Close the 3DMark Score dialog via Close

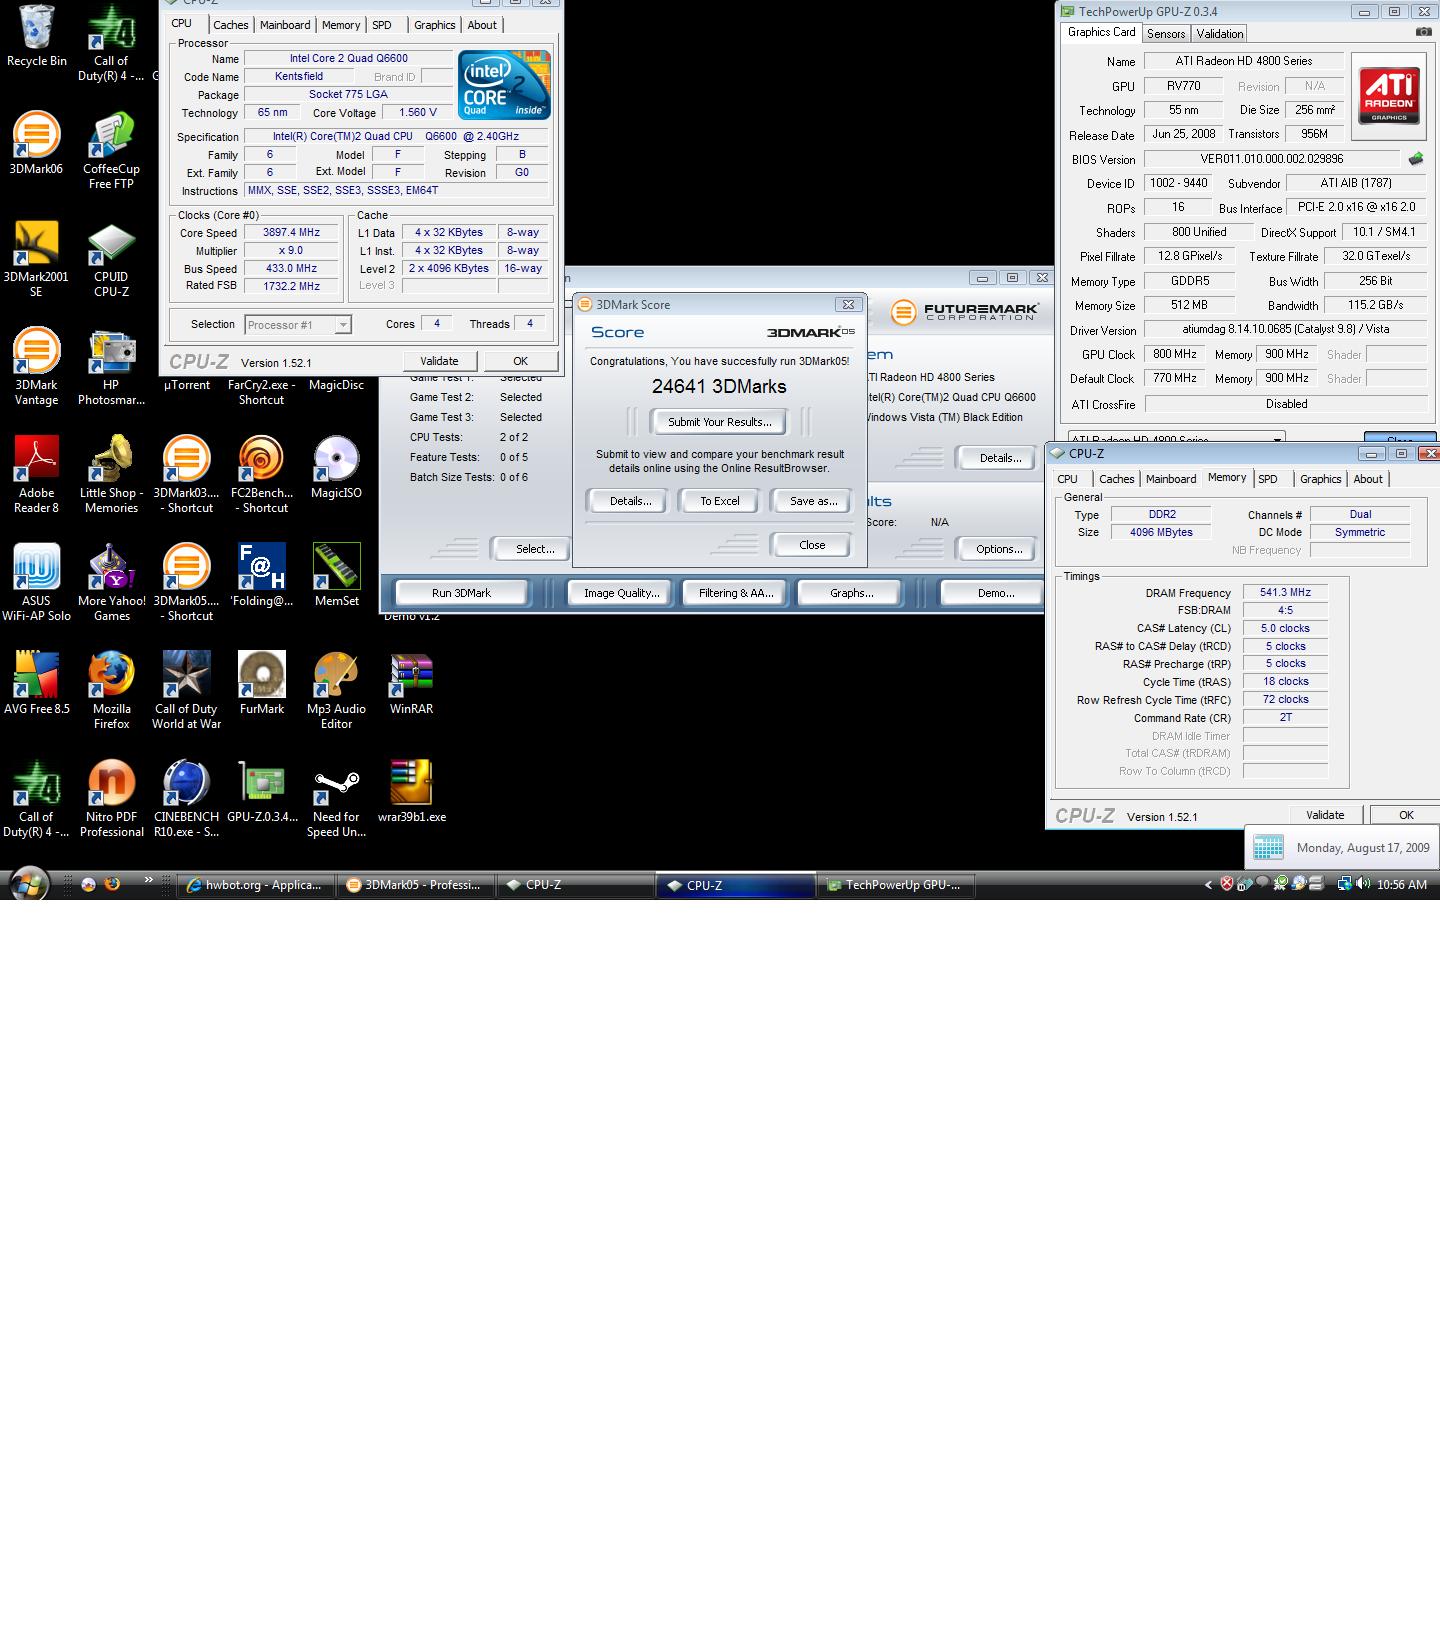pos(812,545)
